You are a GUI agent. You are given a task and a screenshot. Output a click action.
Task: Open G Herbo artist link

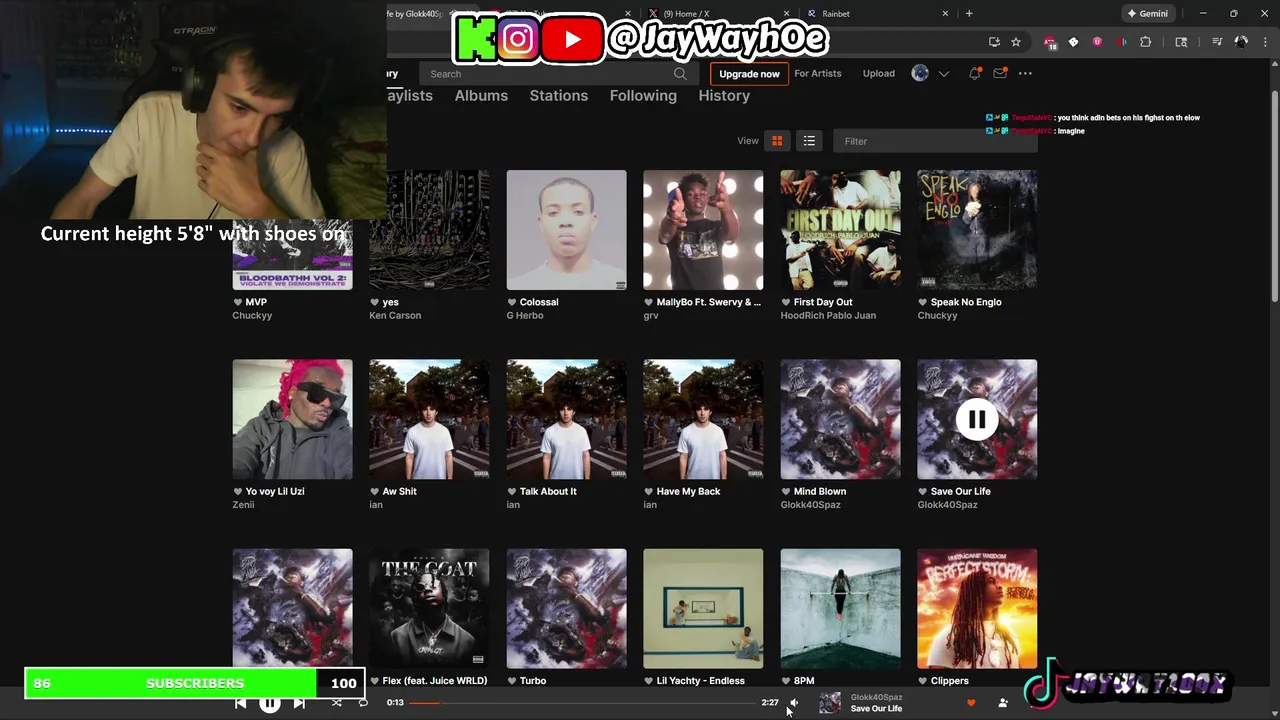tap(525, 316)
